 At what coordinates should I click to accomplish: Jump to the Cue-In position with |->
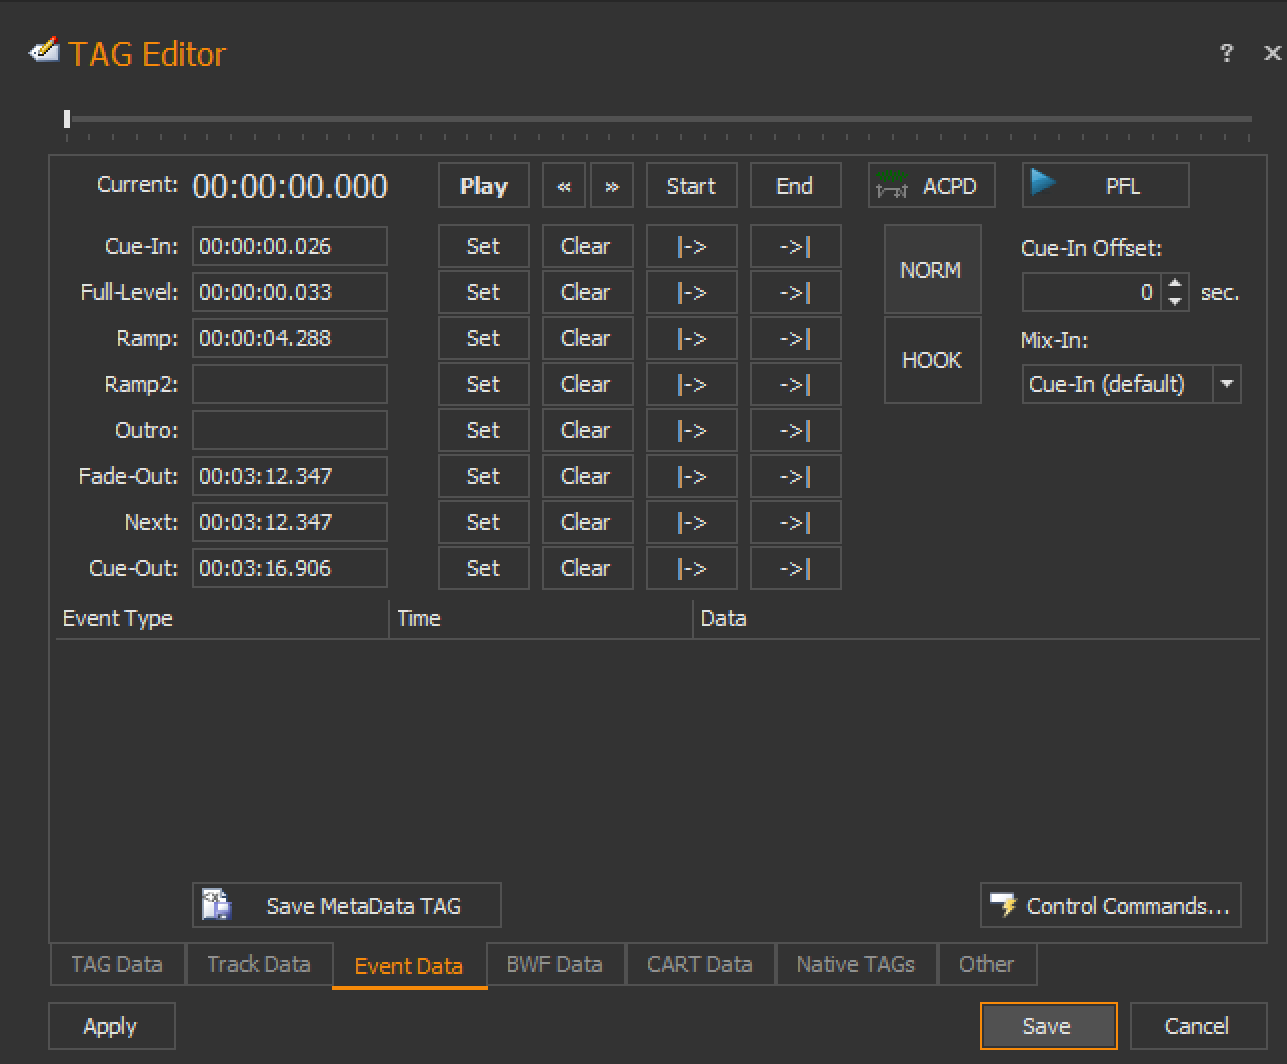[691, 247]
